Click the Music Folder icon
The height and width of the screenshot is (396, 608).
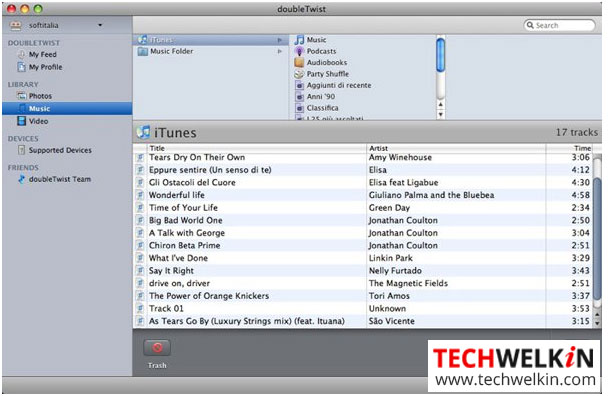pyautogui.click(x=143, y=51)
